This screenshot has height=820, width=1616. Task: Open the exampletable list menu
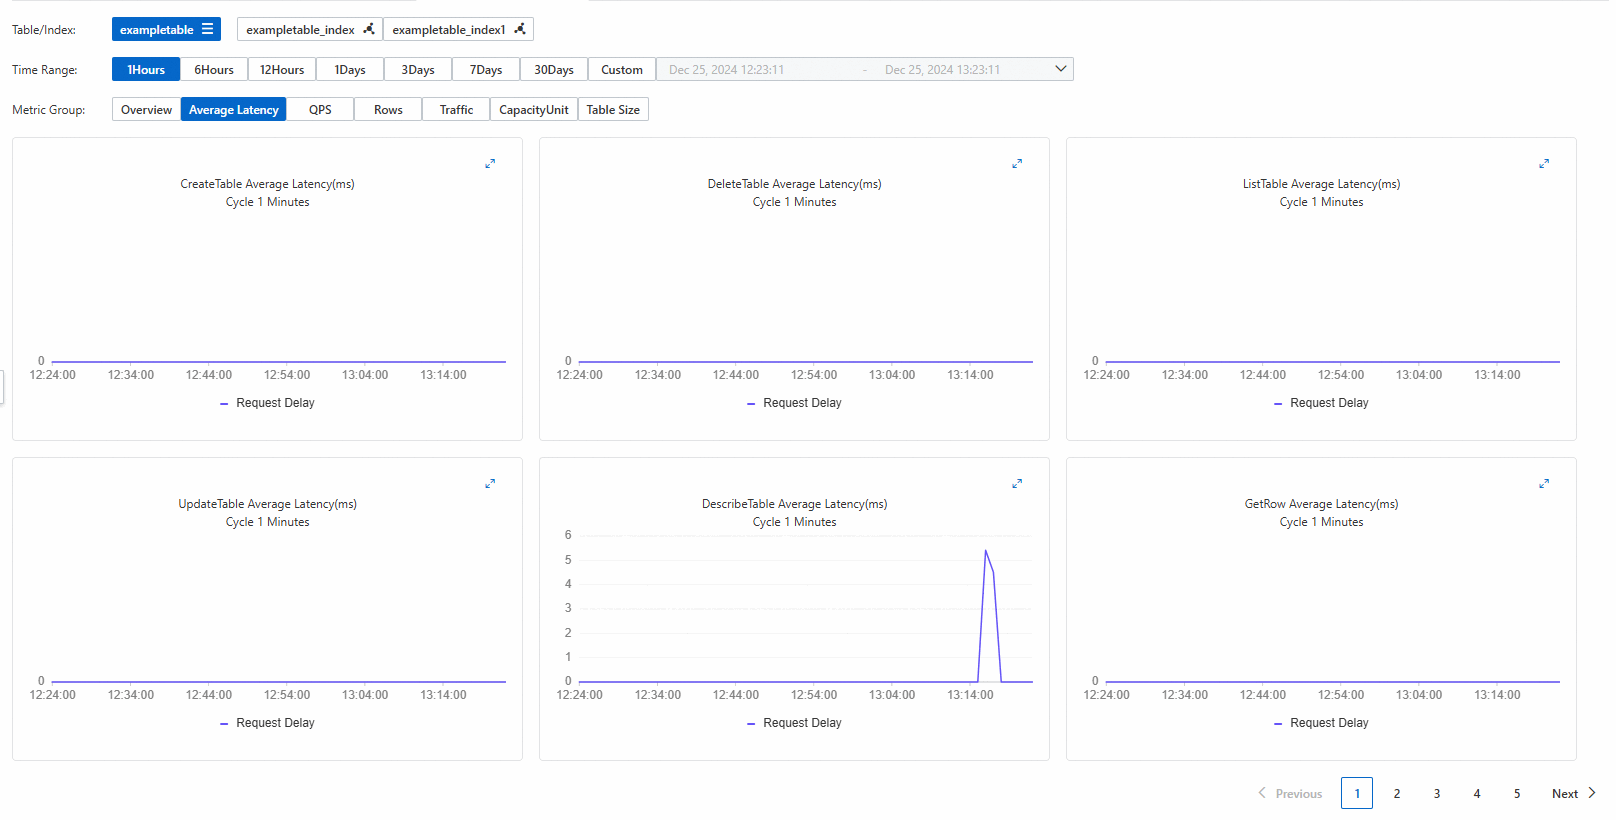(208, 29)
